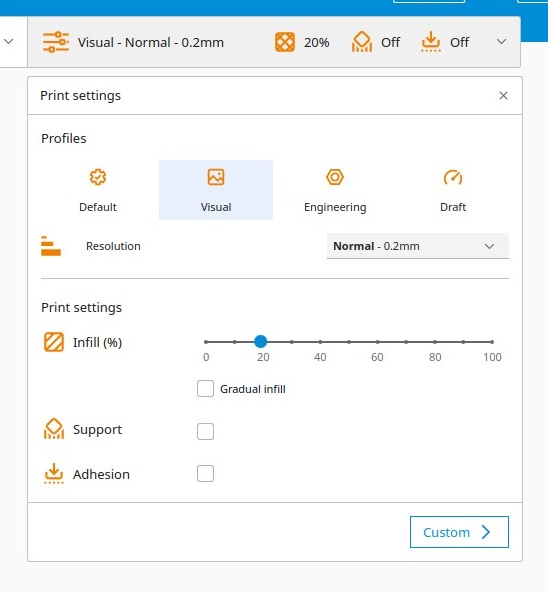
Task: Click the 20% infill value in header
Action: [316, 43]
